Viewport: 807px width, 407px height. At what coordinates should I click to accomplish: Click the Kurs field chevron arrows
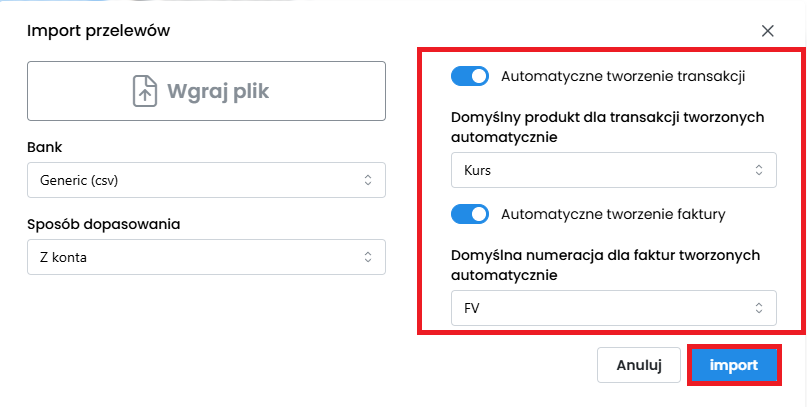pyautogui.click(x=758, y=170)
